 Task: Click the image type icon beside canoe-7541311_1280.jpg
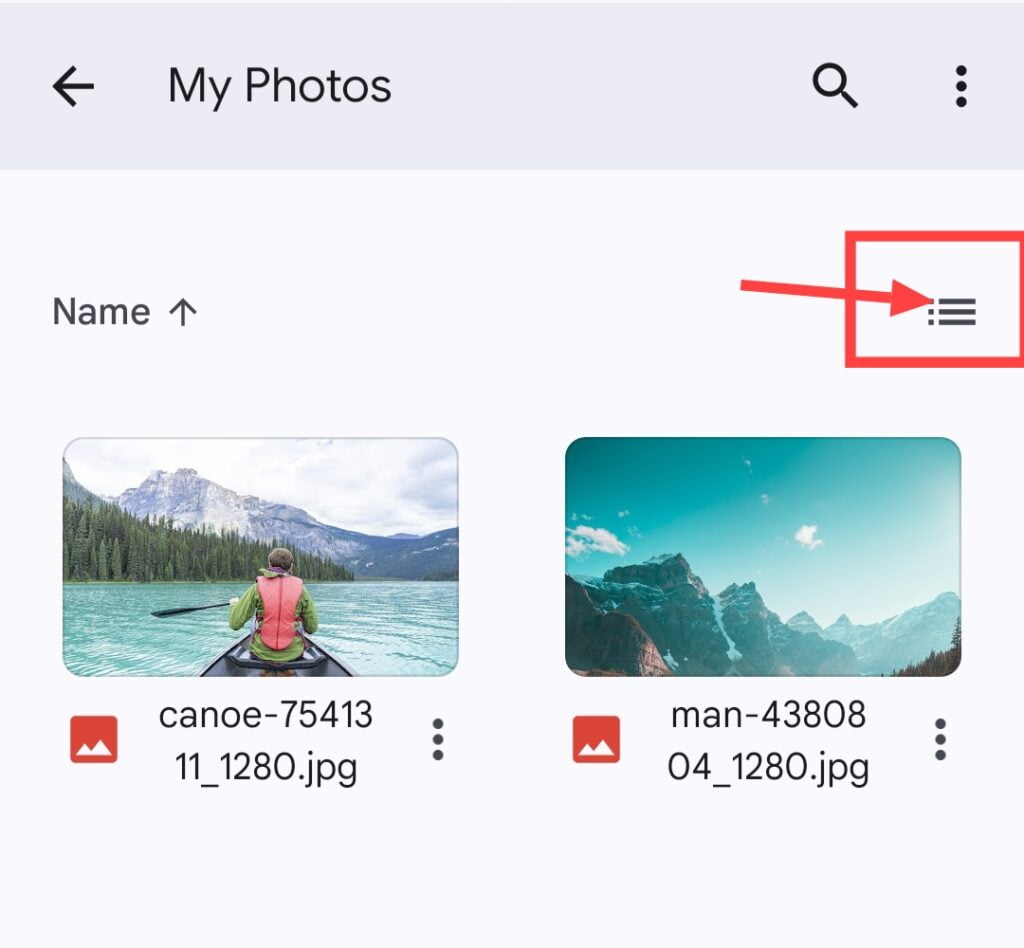click(x=94, y=740)
